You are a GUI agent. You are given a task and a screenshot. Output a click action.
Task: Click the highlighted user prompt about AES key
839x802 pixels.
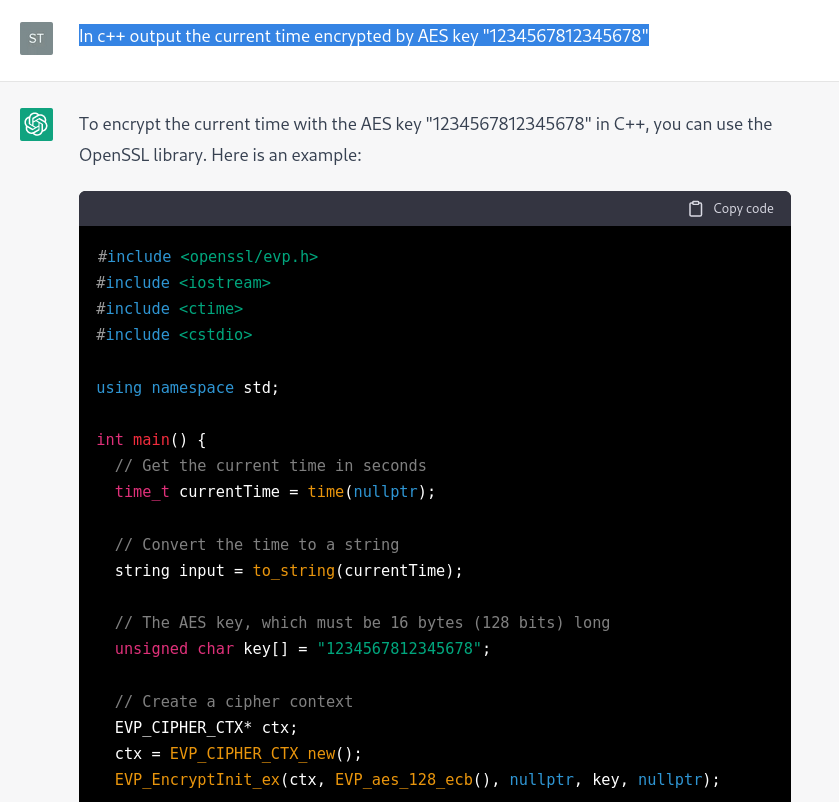[364, 36]
